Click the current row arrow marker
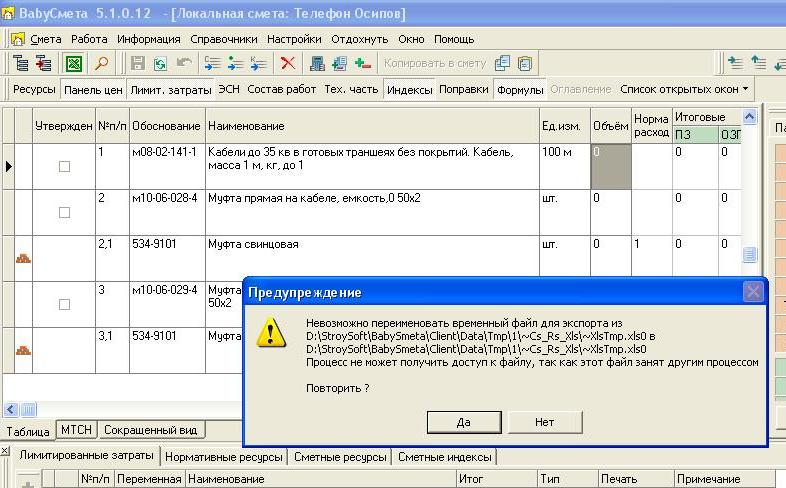 click(x=9, y=166)
